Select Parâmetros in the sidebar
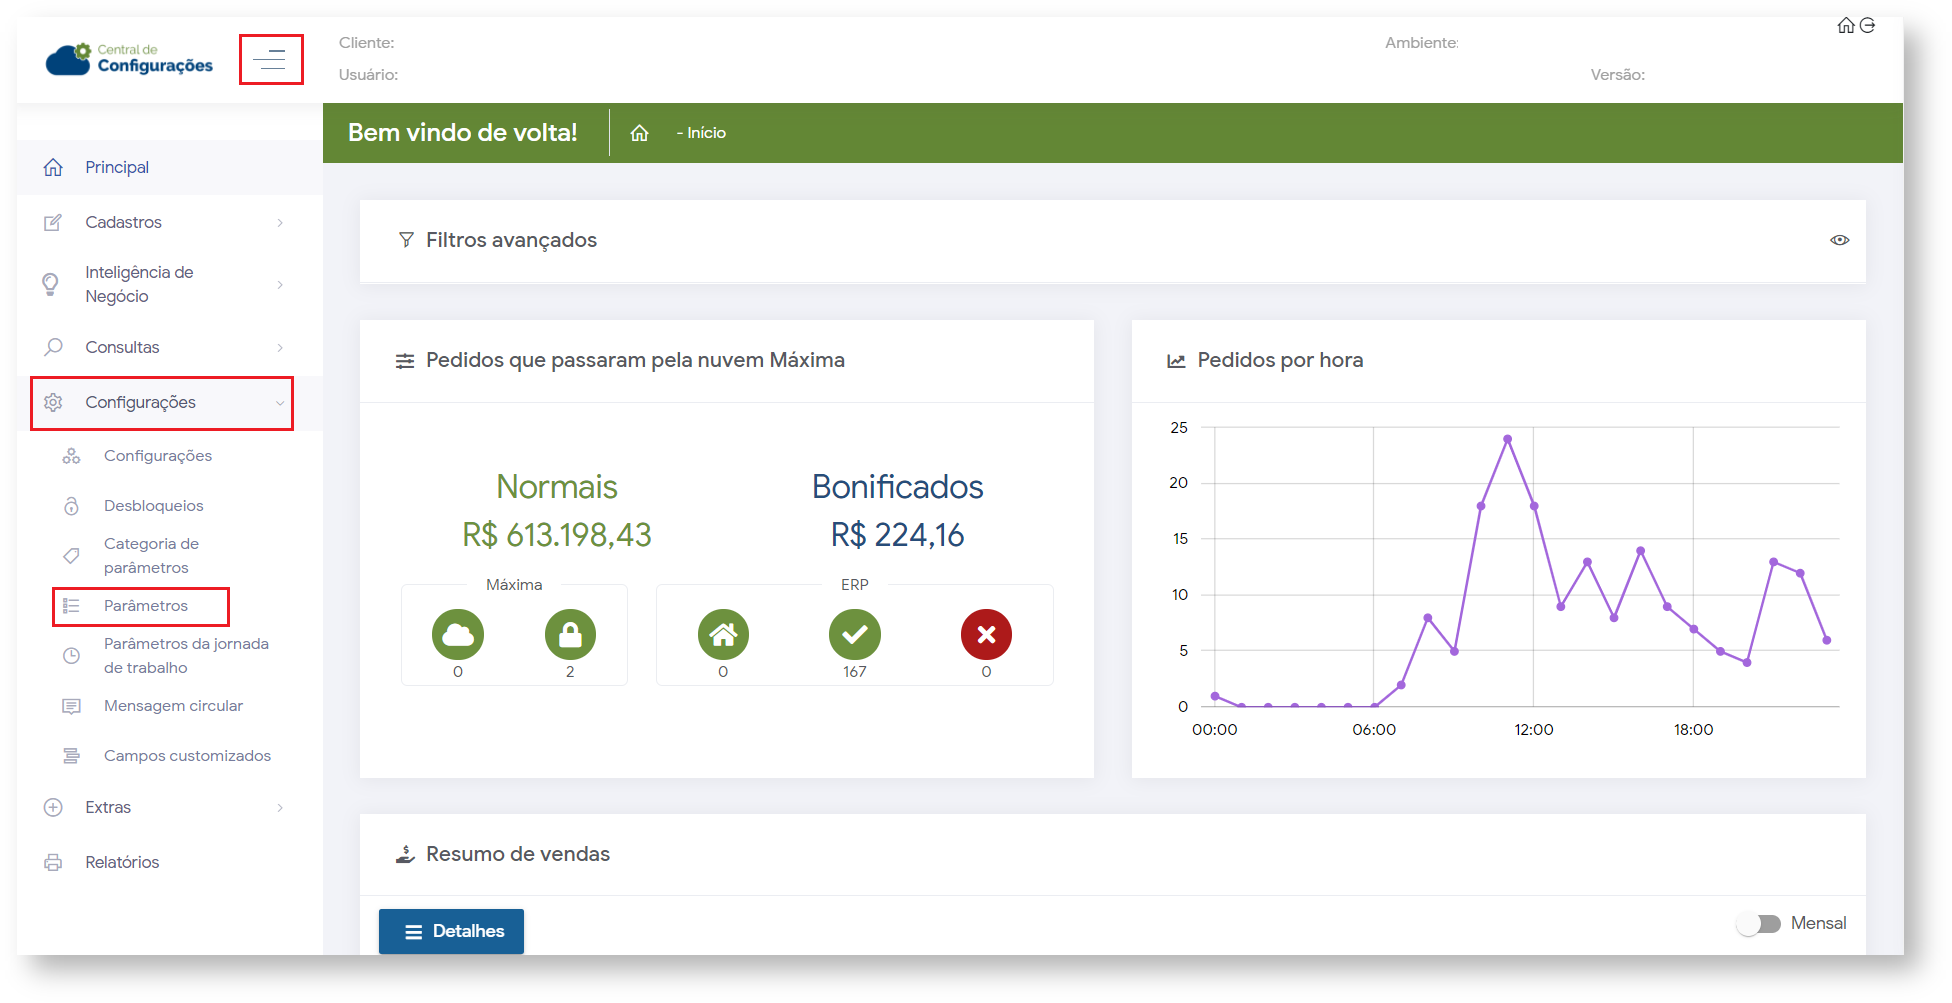This screenshot has width=1952, height=1003. (x=146, y=606)
